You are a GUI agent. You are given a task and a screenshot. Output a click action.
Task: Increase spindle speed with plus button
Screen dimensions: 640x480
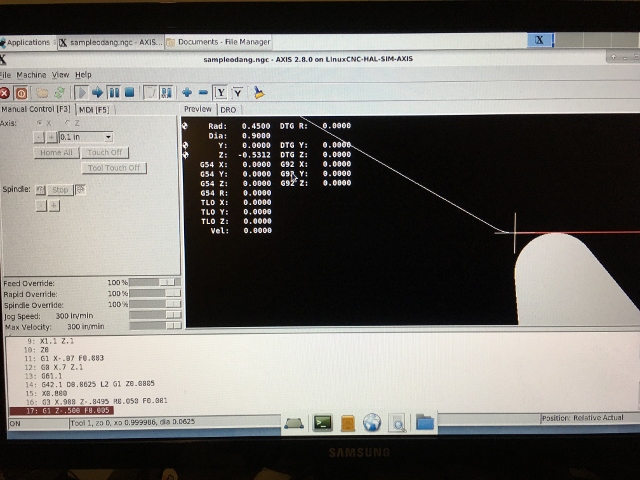[x=54, y=205]
